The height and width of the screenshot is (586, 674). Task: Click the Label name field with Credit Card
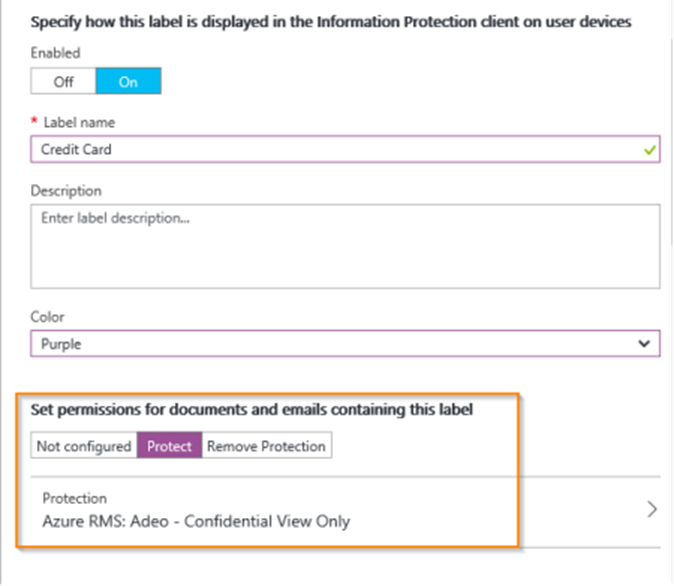point(345,149)
